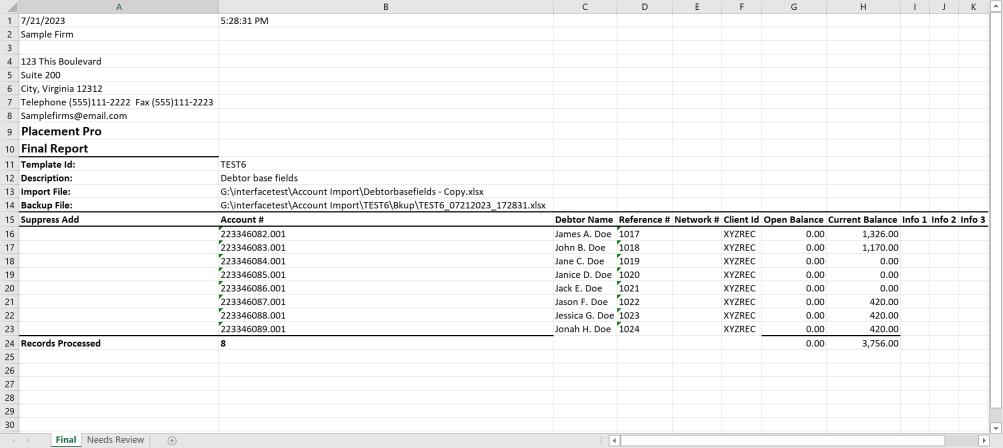Select column B header
The width and height of the screenshot is (1003, 448).
pyautogui.click(x=385, y=6)
